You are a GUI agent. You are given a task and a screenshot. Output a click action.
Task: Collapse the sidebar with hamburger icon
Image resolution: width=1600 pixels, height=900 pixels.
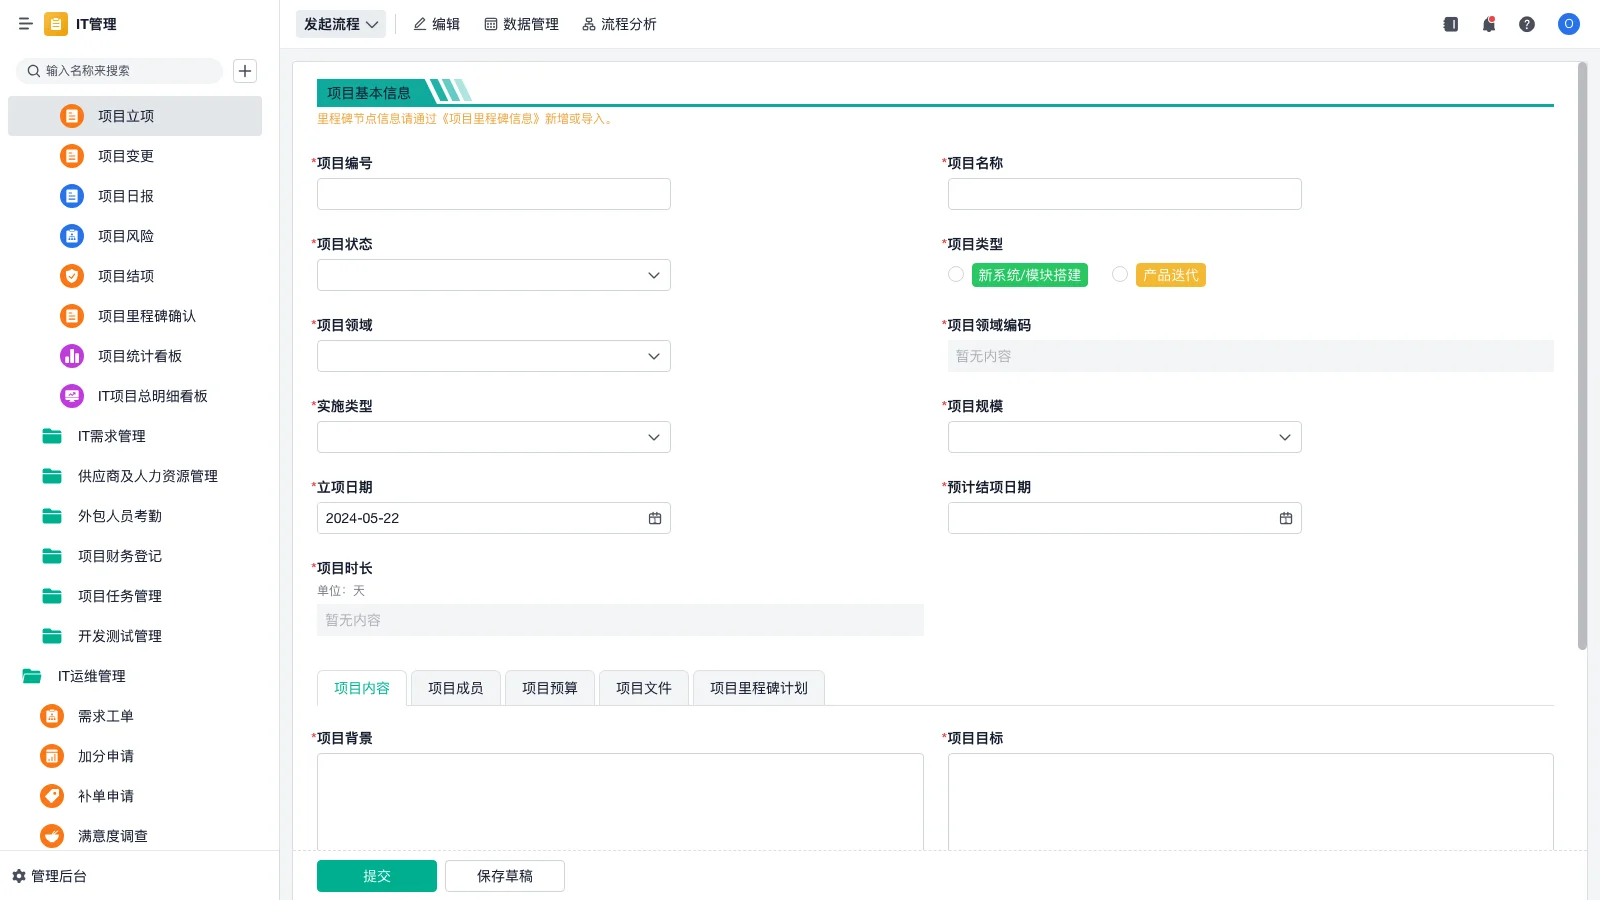click(25, 24)
